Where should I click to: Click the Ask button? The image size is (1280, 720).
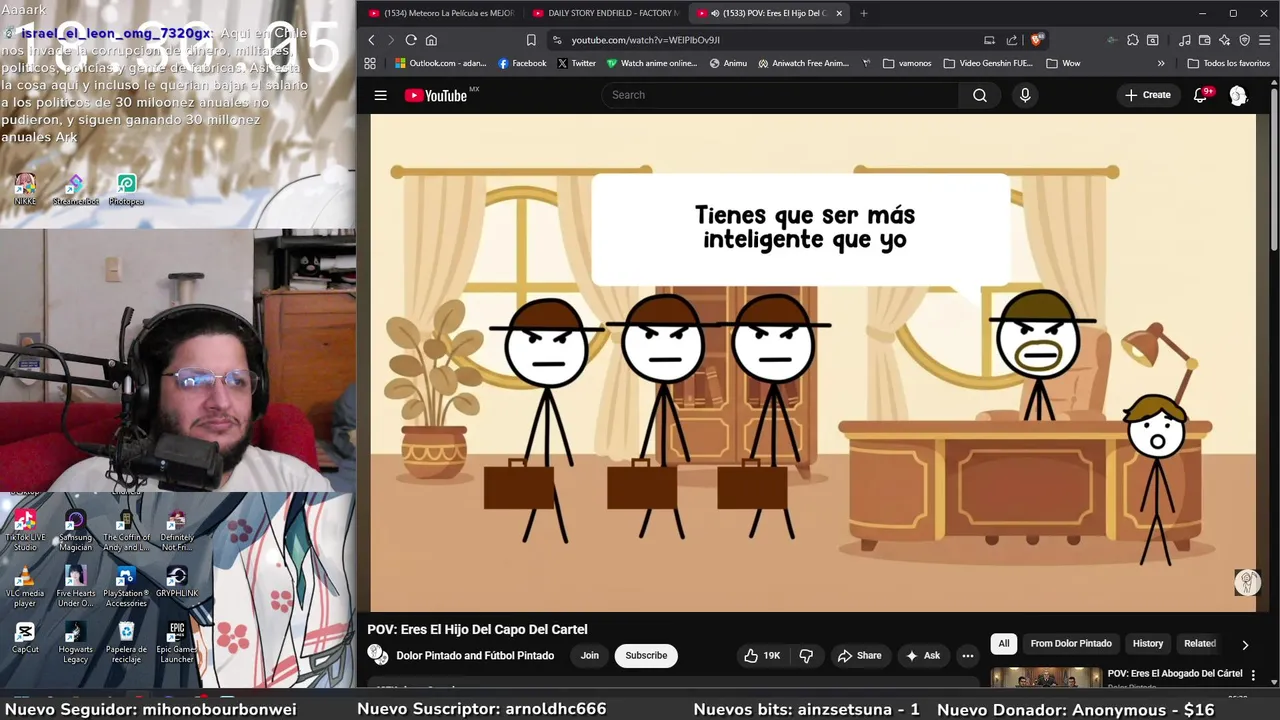923,655
